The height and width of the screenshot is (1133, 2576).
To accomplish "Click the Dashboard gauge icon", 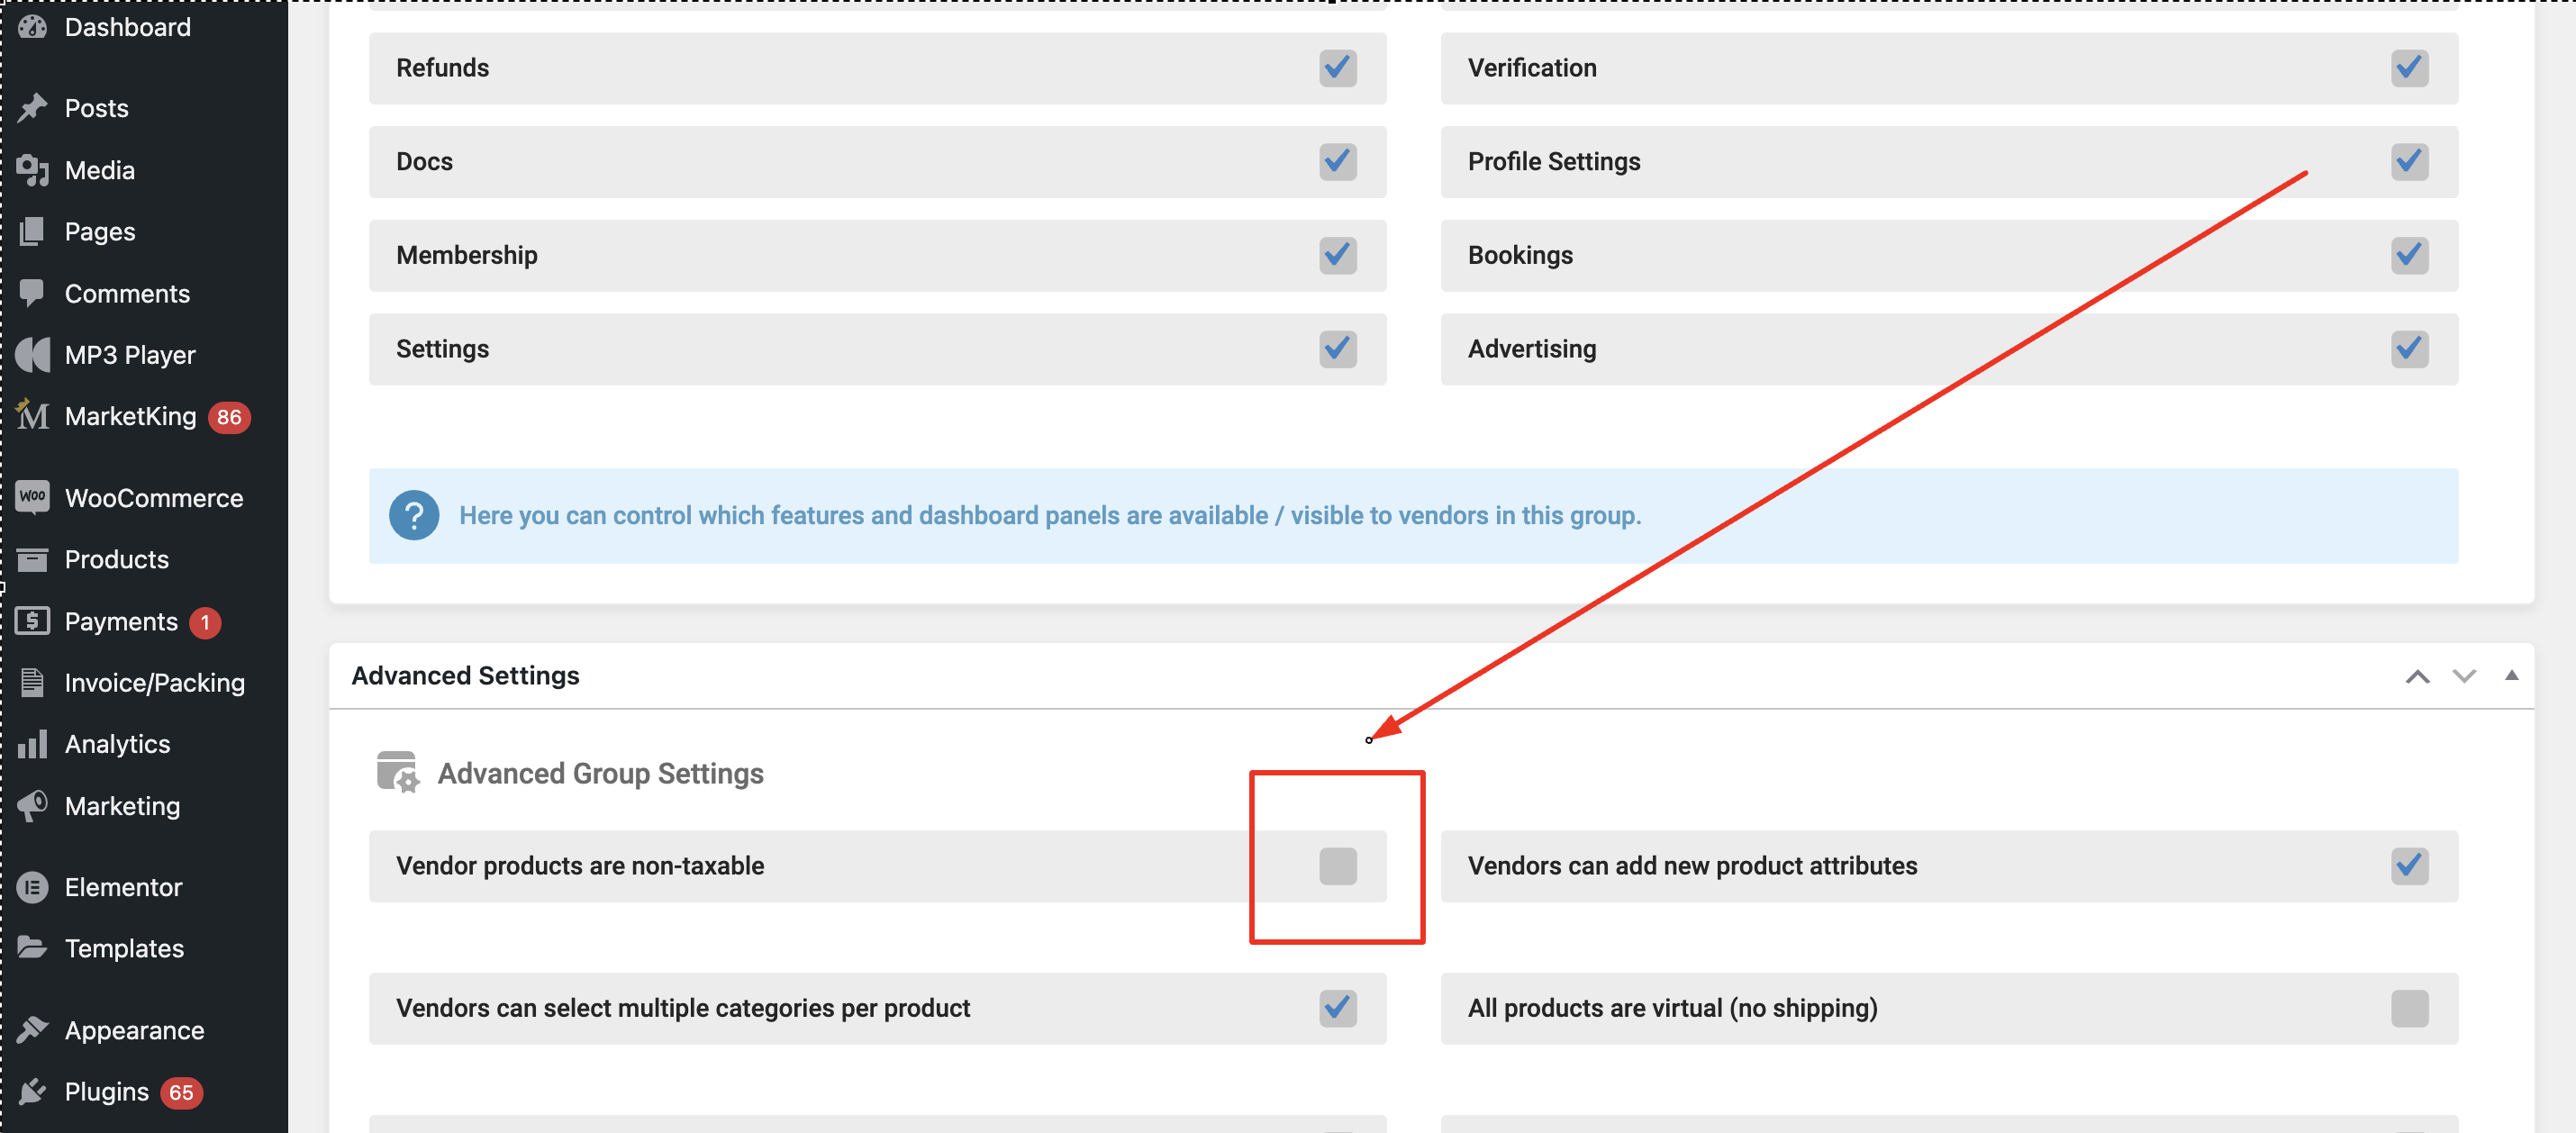I will [x=32, y=27].
